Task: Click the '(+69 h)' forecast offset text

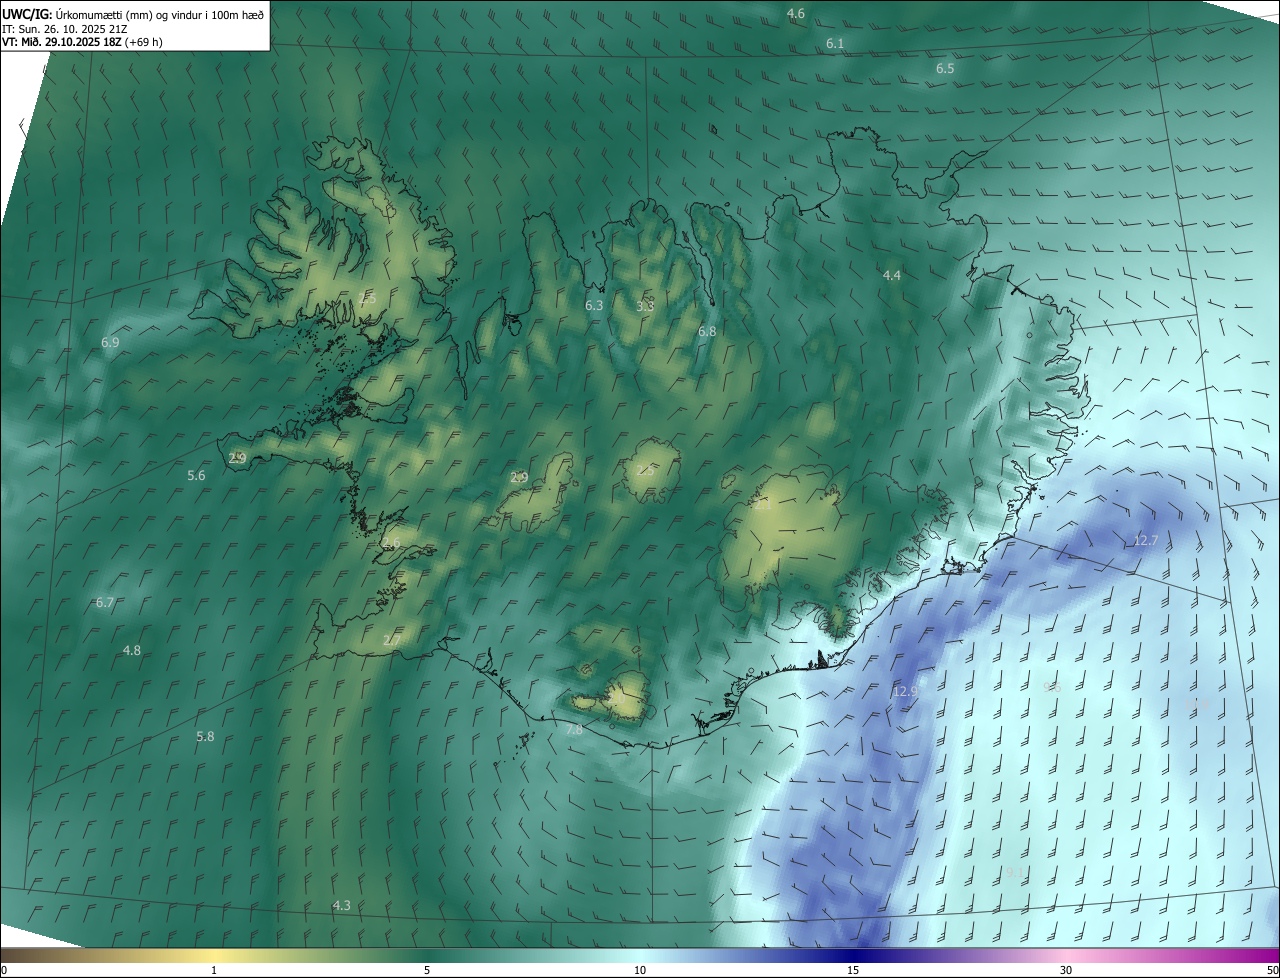Action: [143, 42]
